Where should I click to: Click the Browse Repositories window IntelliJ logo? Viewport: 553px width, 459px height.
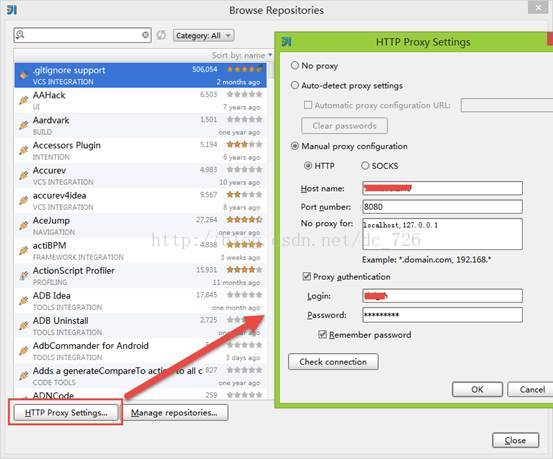12,10
